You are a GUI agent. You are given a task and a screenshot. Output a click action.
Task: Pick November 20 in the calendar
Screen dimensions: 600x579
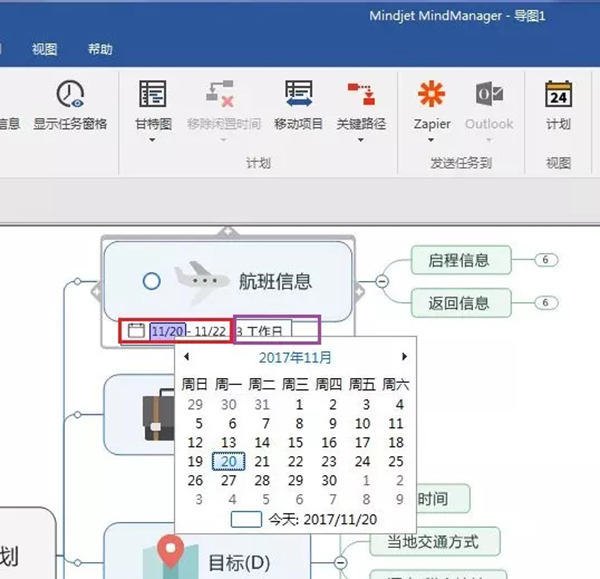[x=228, y=462]
